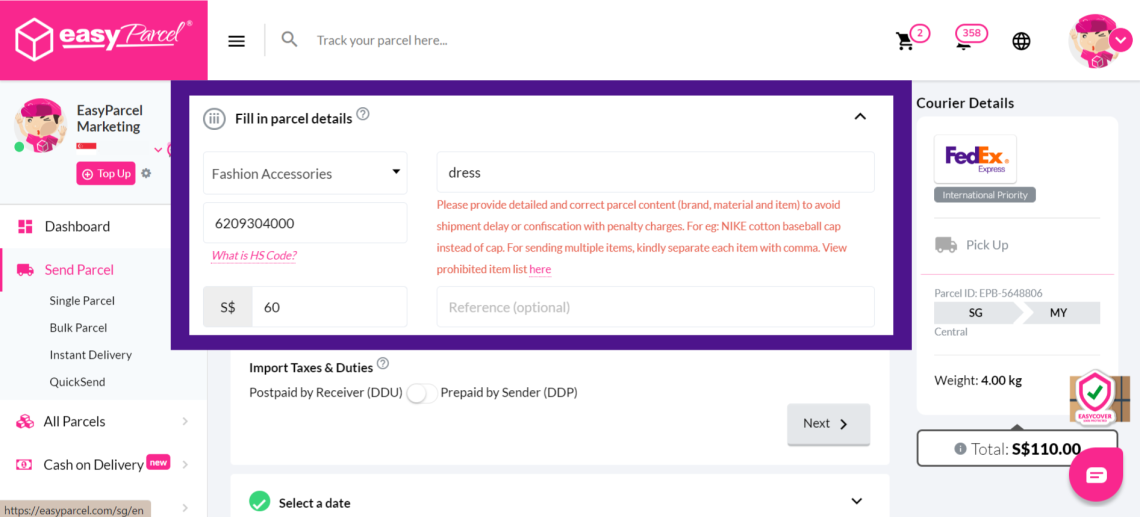The image size is (1140, 517).
Task: Collapse the Fill in parcel details section
Action: (x=860, y=117)
